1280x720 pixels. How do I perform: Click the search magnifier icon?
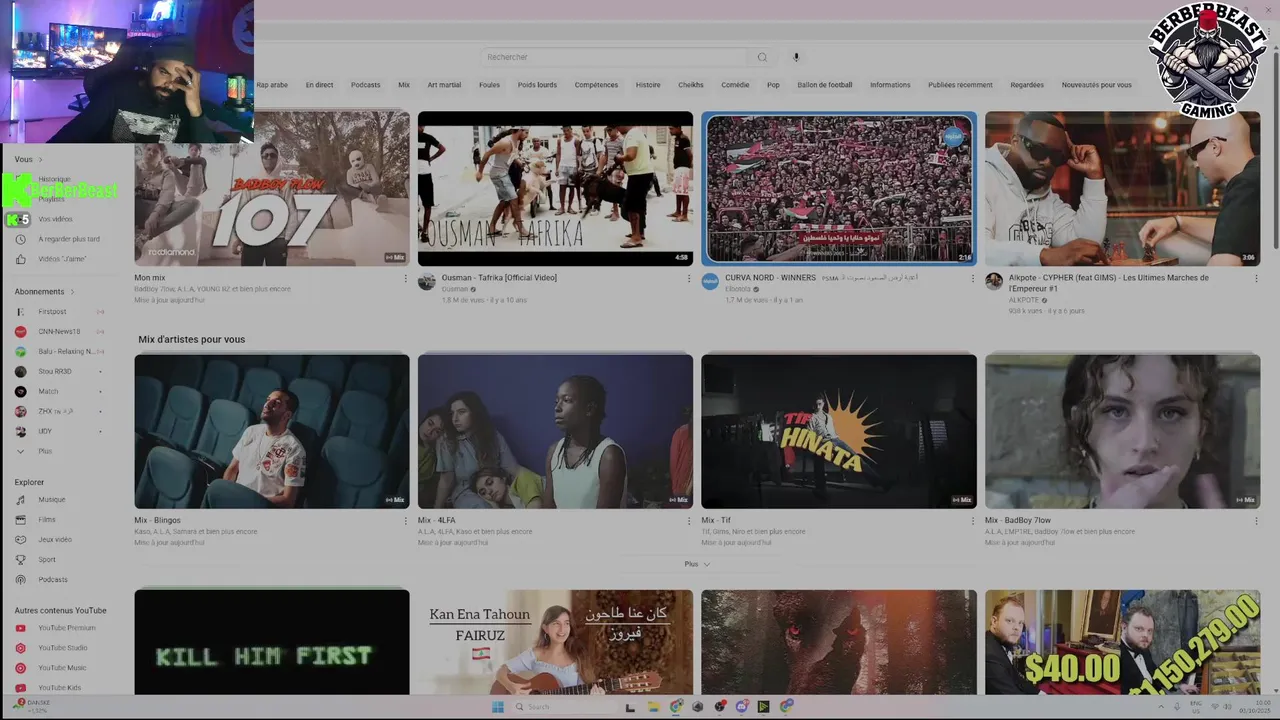tap(762, 57)
